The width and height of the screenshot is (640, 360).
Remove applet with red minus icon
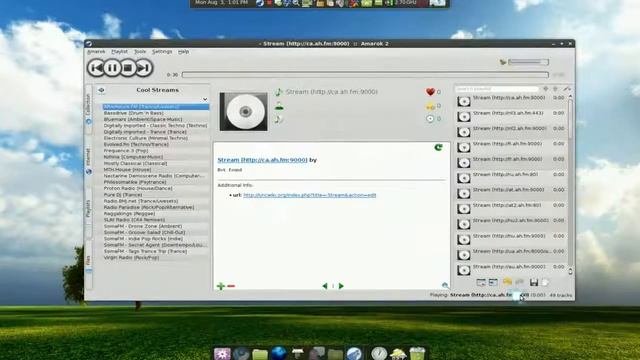pyautogui.click(x=231, y=286)
